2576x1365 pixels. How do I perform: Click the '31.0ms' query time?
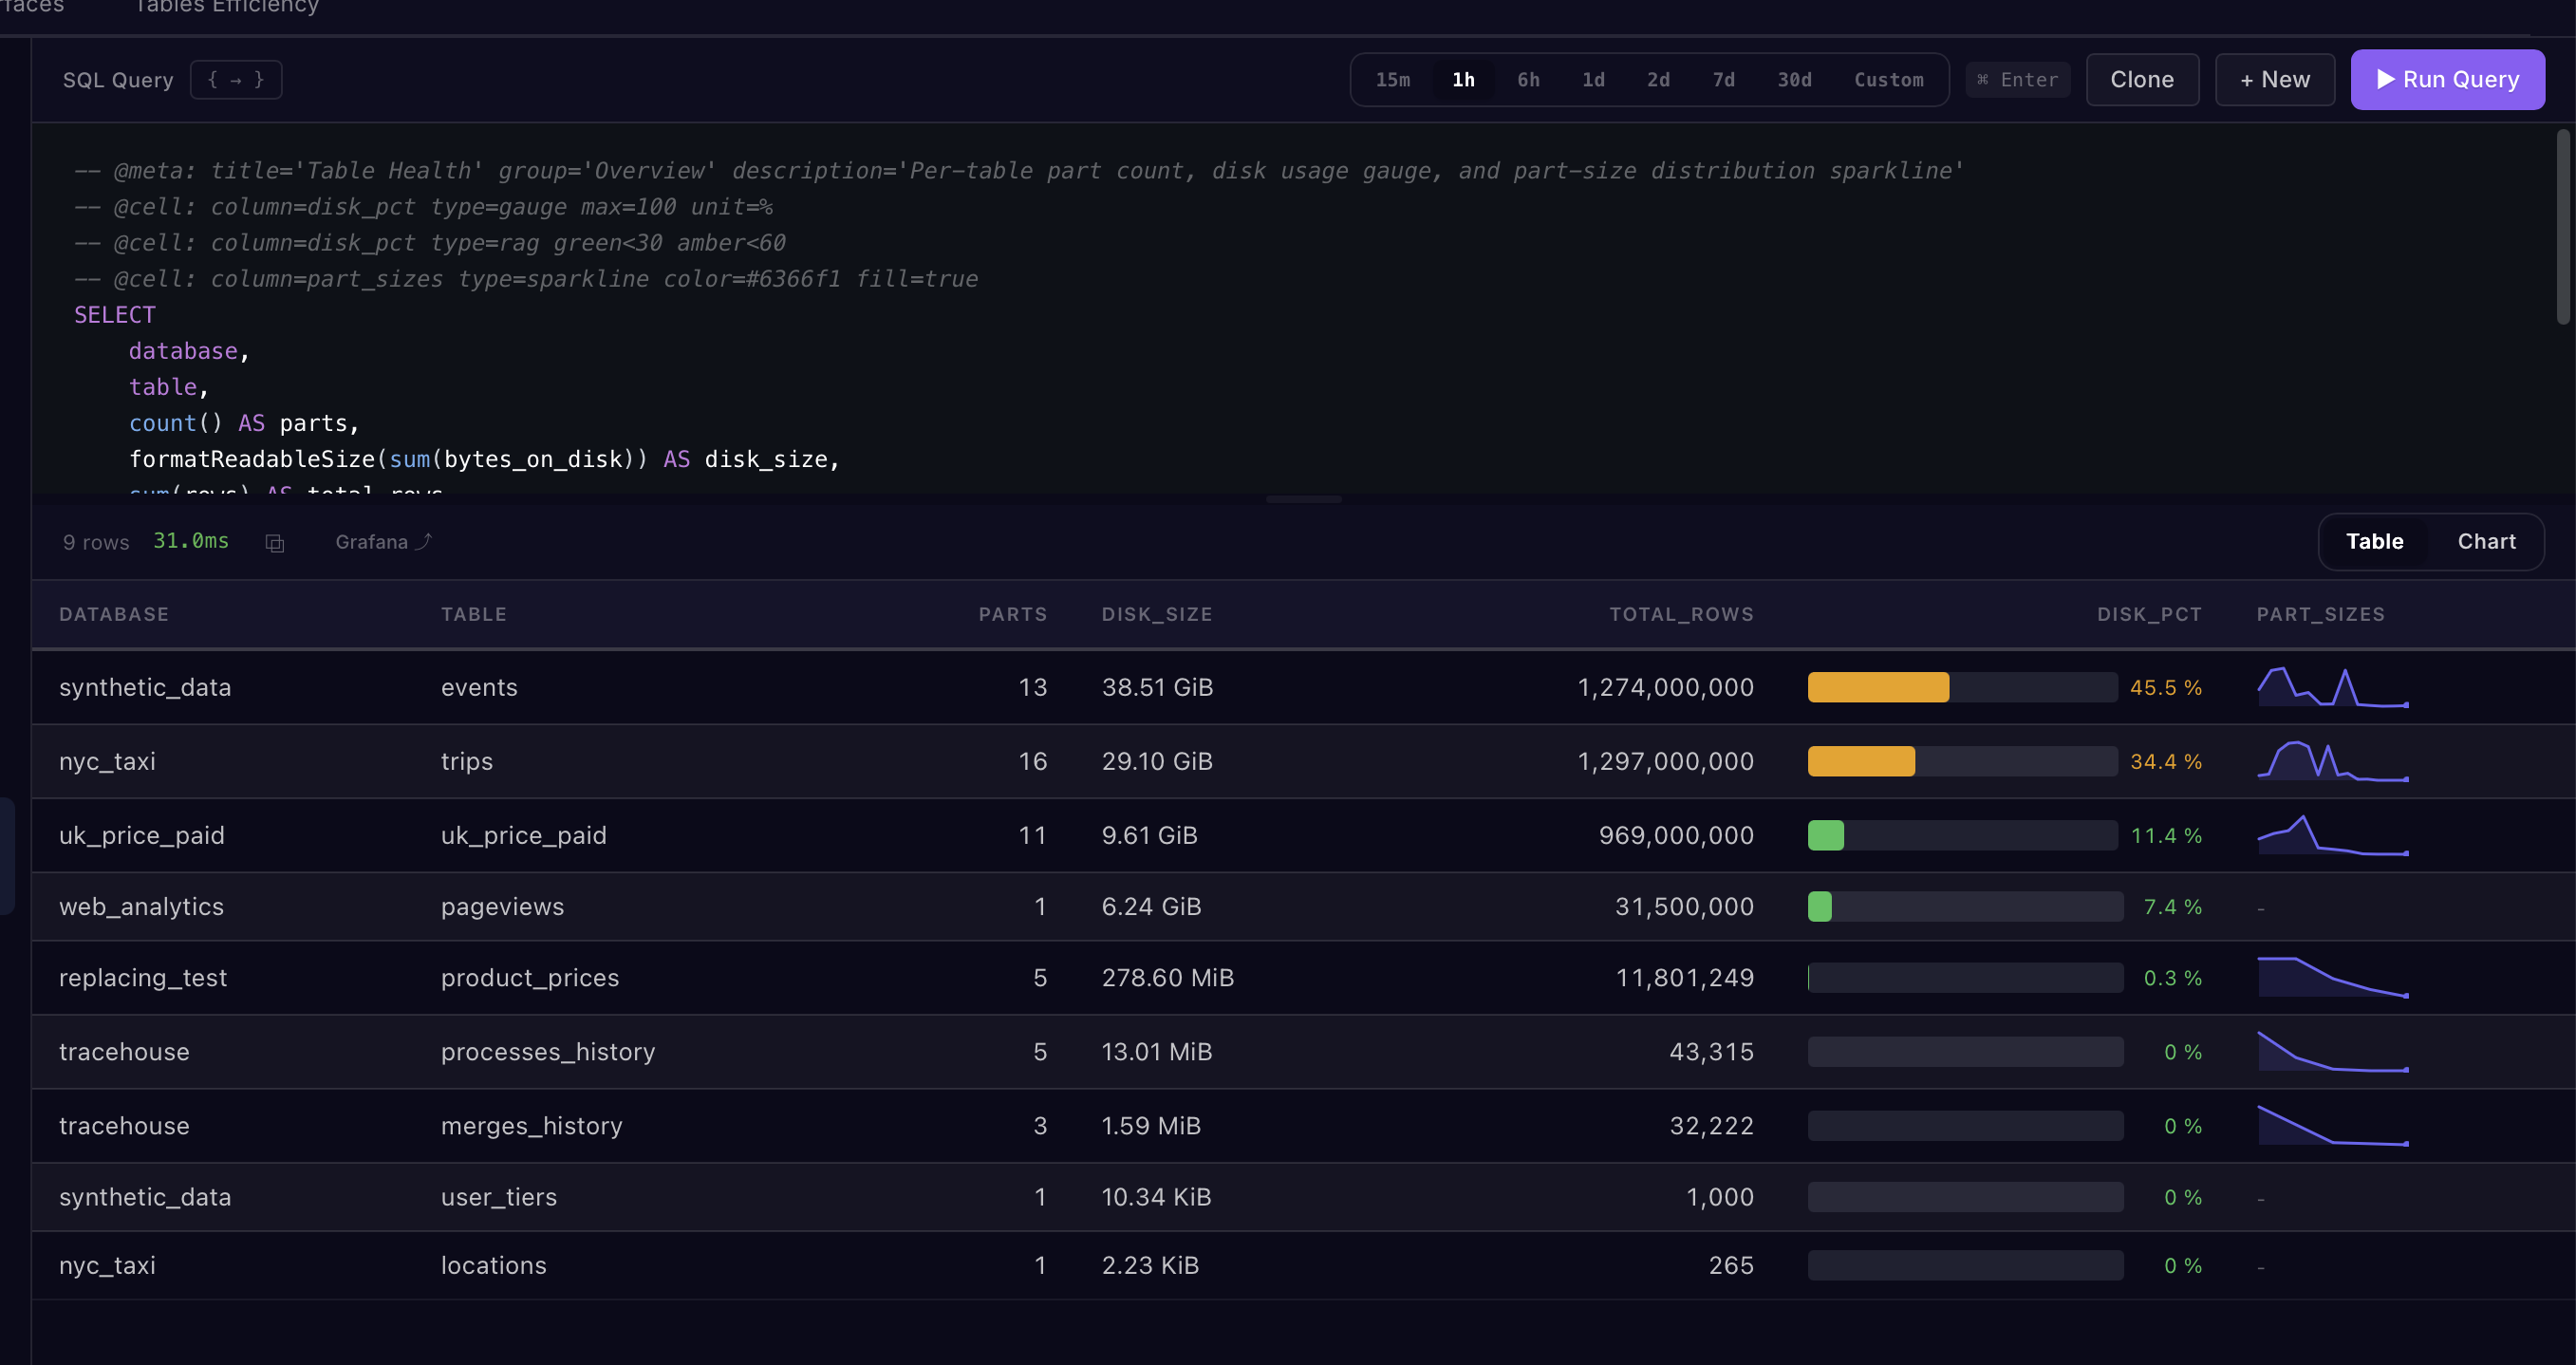tap(191, 541)
